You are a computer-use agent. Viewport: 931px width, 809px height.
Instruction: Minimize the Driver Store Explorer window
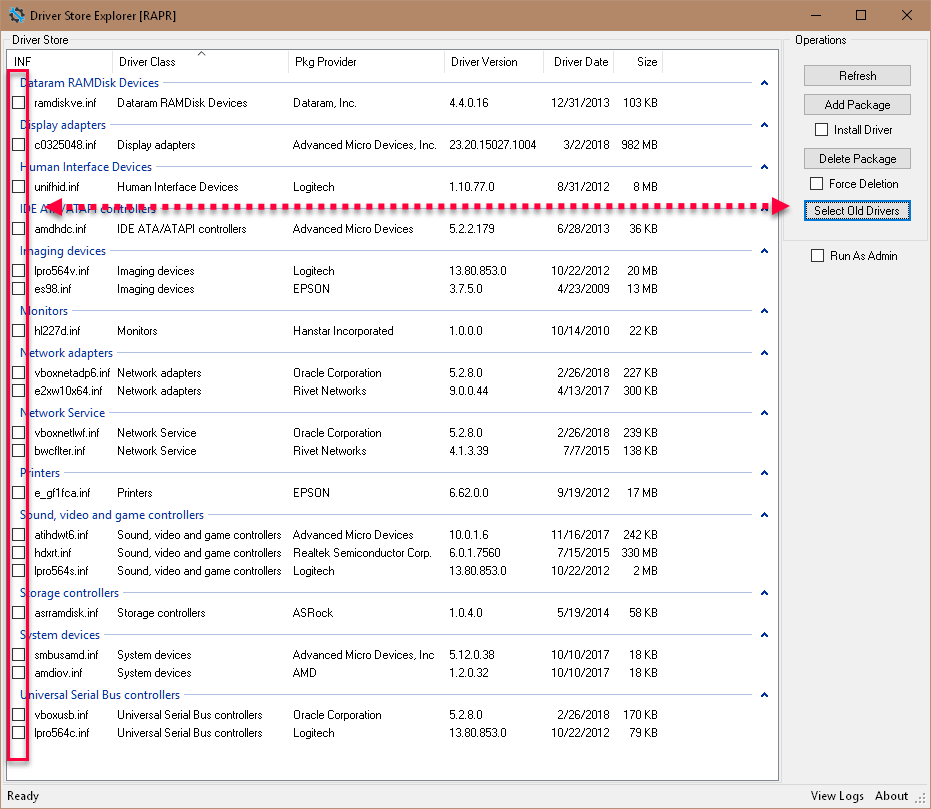(x=816, y=15)
